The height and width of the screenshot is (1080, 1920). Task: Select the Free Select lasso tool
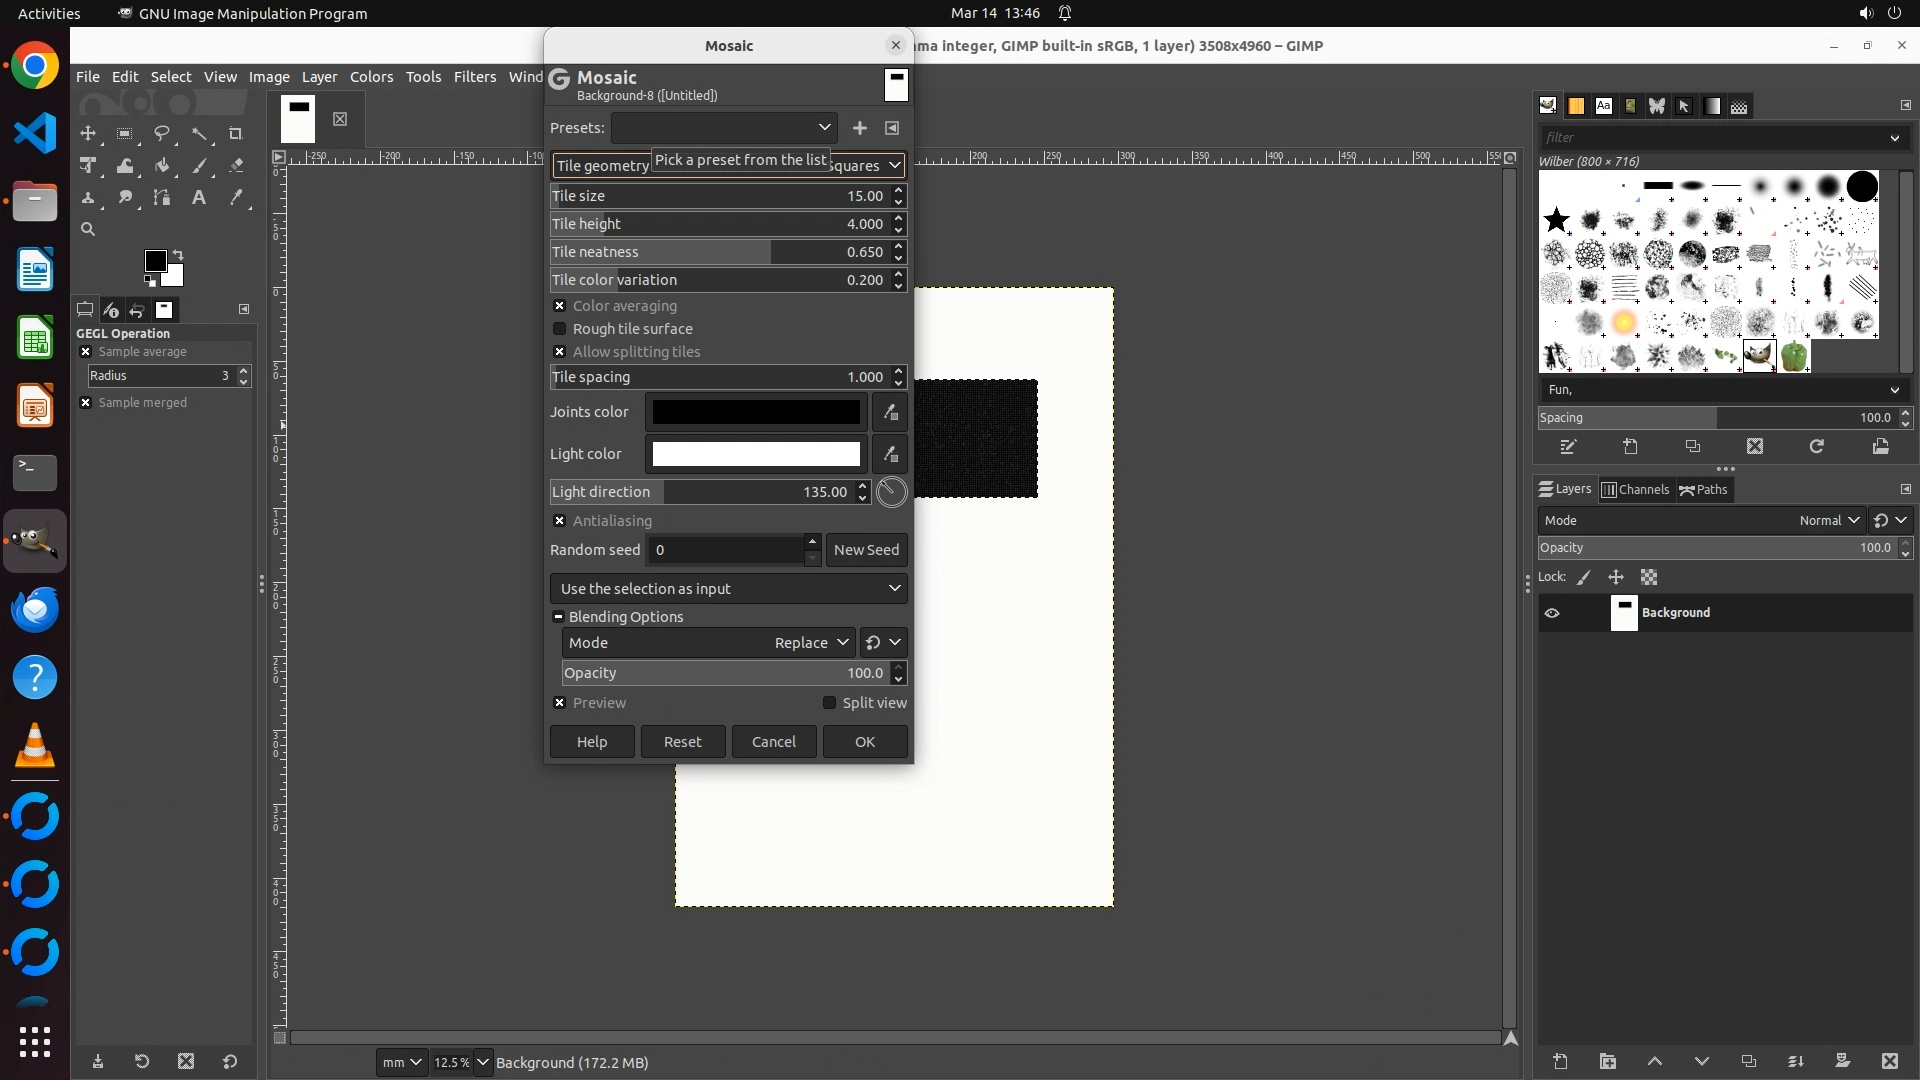162,134
